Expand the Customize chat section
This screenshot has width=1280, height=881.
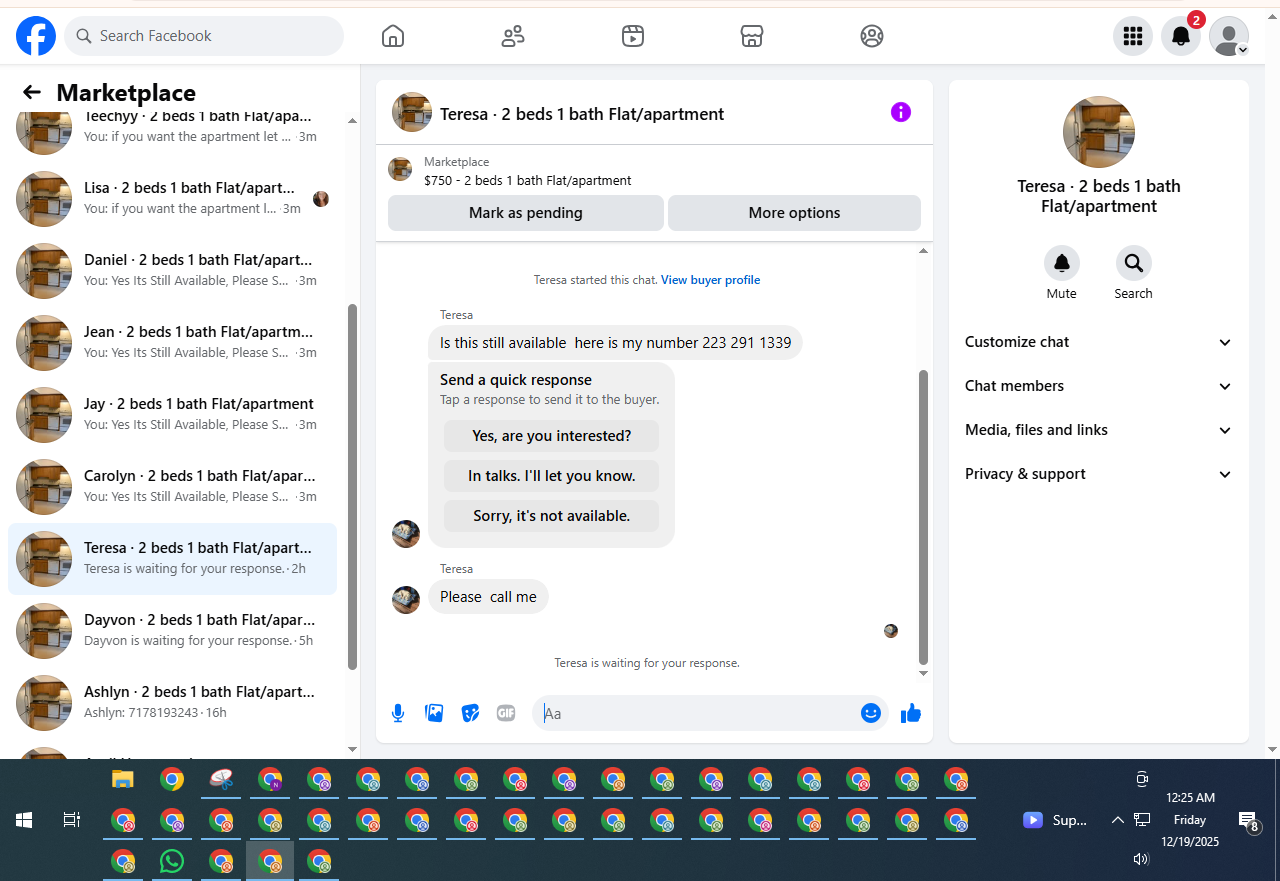(x=1099, y=342)
